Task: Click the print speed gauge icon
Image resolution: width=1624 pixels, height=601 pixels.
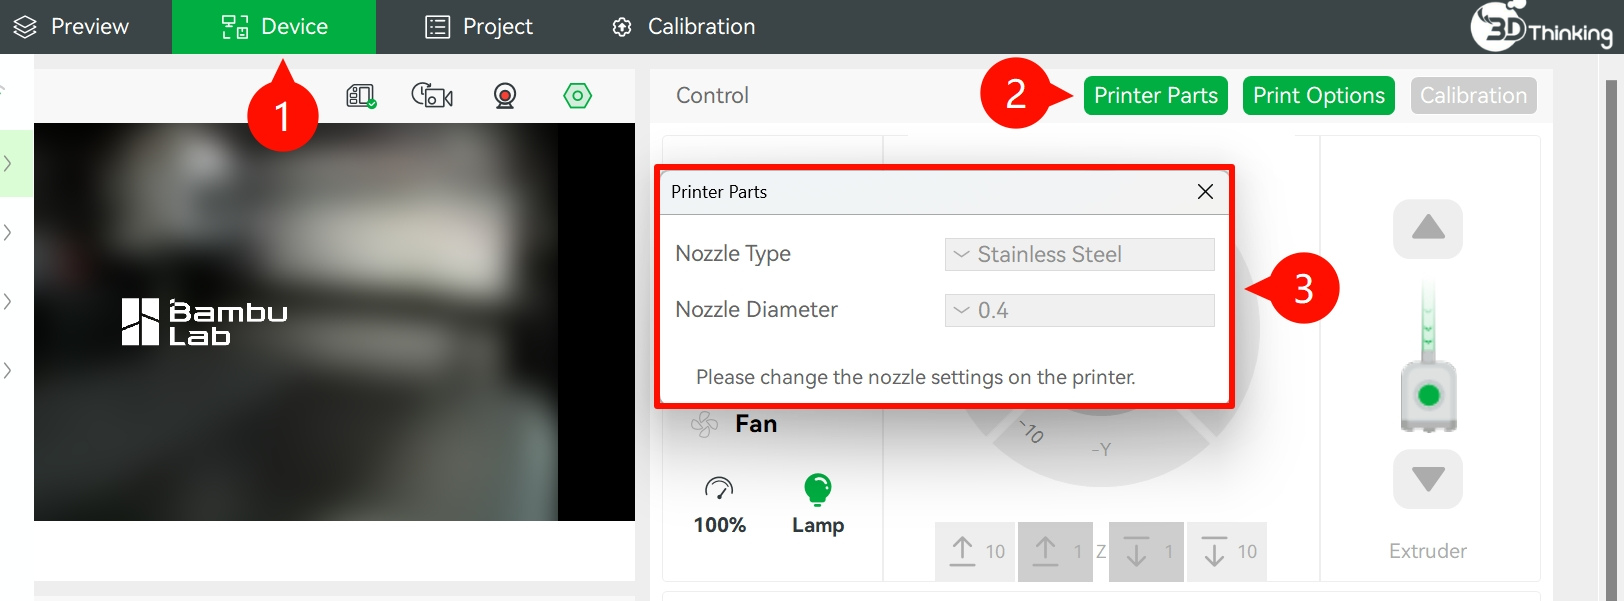Action: [719, 489]
